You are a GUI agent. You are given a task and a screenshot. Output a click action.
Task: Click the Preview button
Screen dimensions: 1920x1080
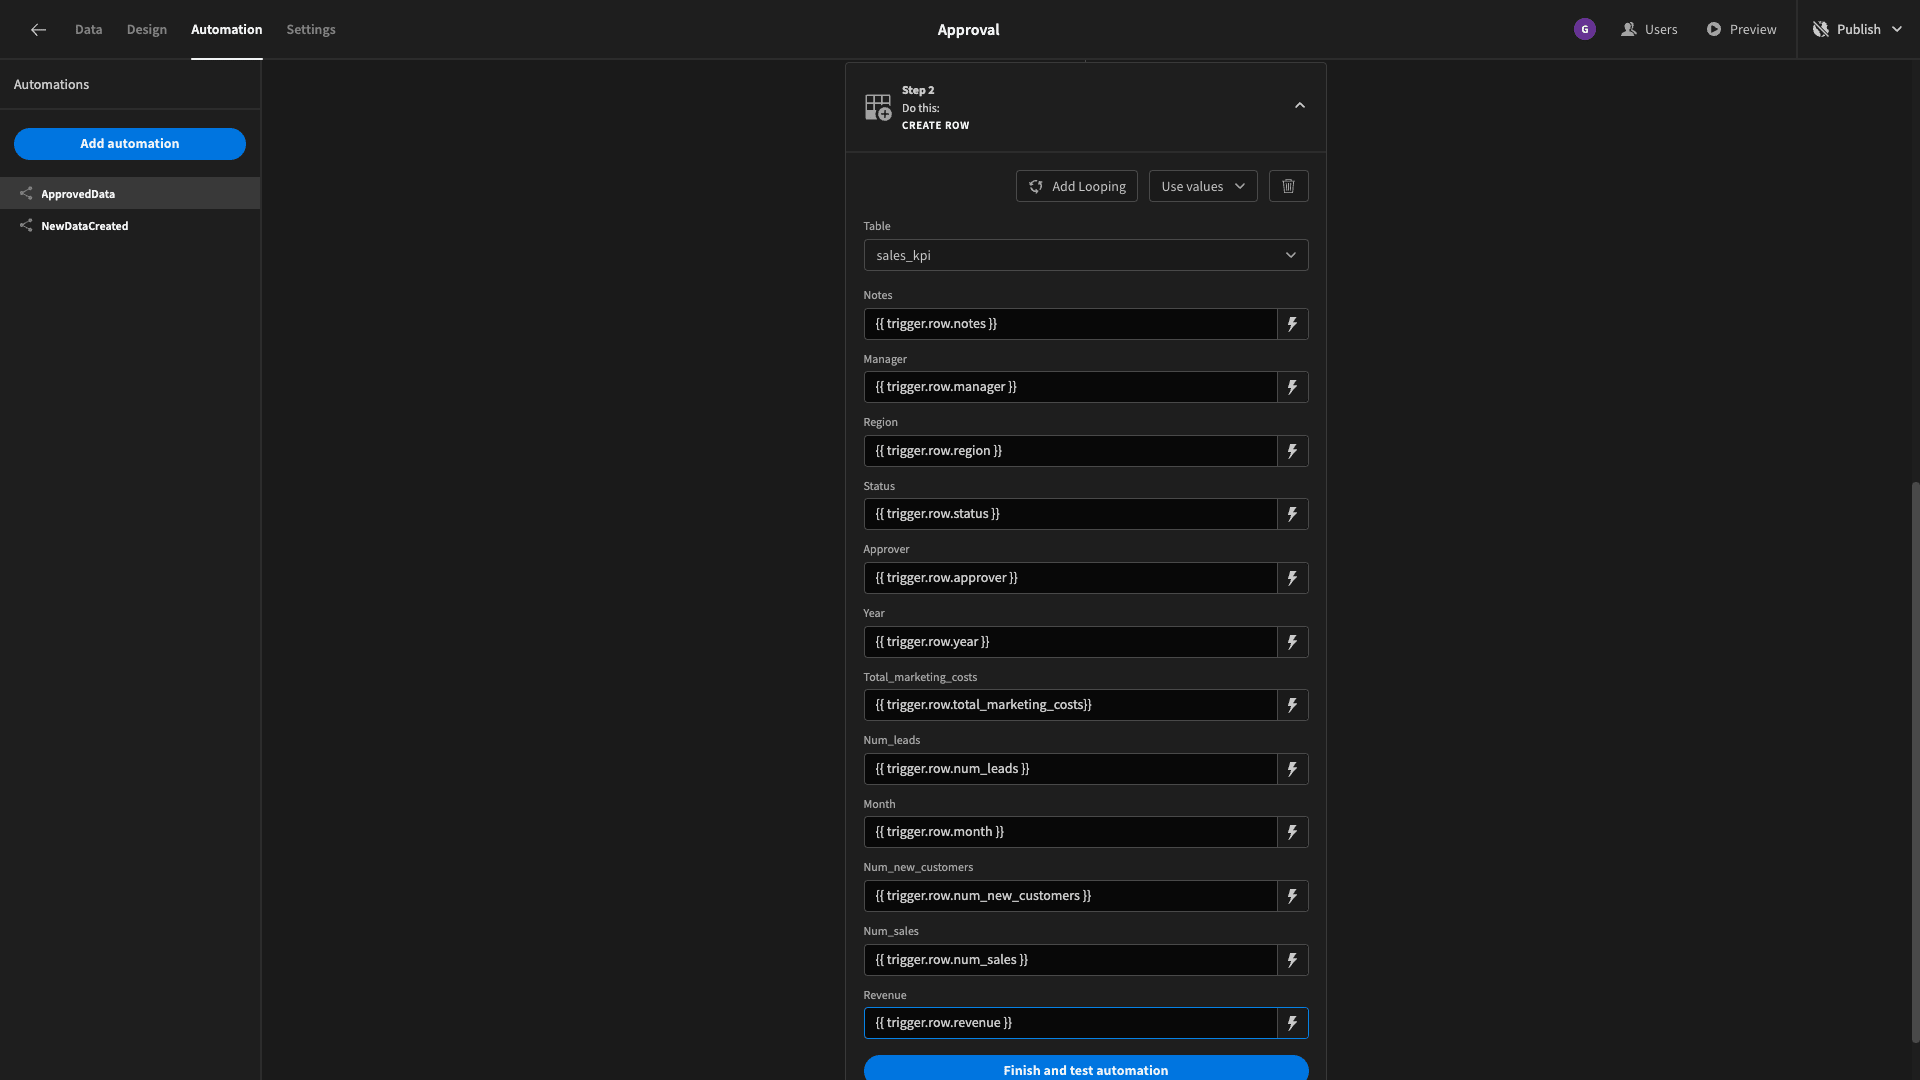pos(1741,30)
